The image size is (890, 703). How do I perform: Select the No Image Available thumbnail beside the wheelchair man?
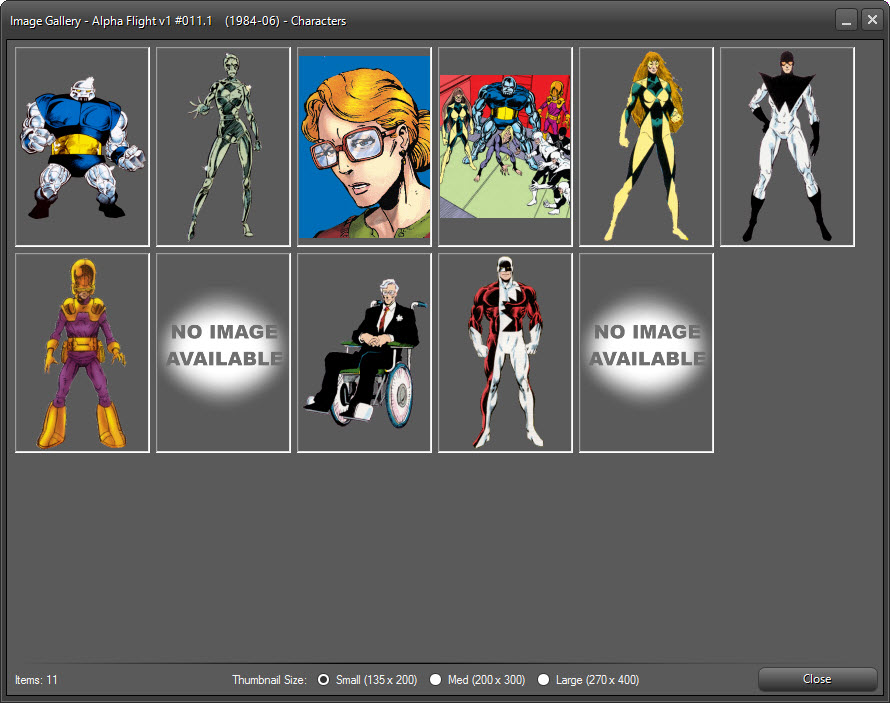pyautogui.click(x=223, y=352)
